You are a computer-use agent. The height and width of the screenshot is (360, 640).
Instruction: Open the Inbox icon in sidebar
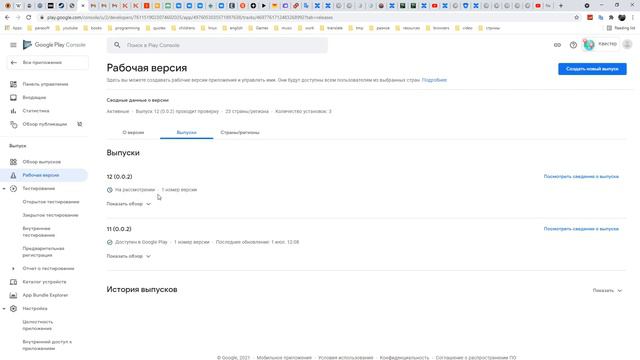pos(13,98)
